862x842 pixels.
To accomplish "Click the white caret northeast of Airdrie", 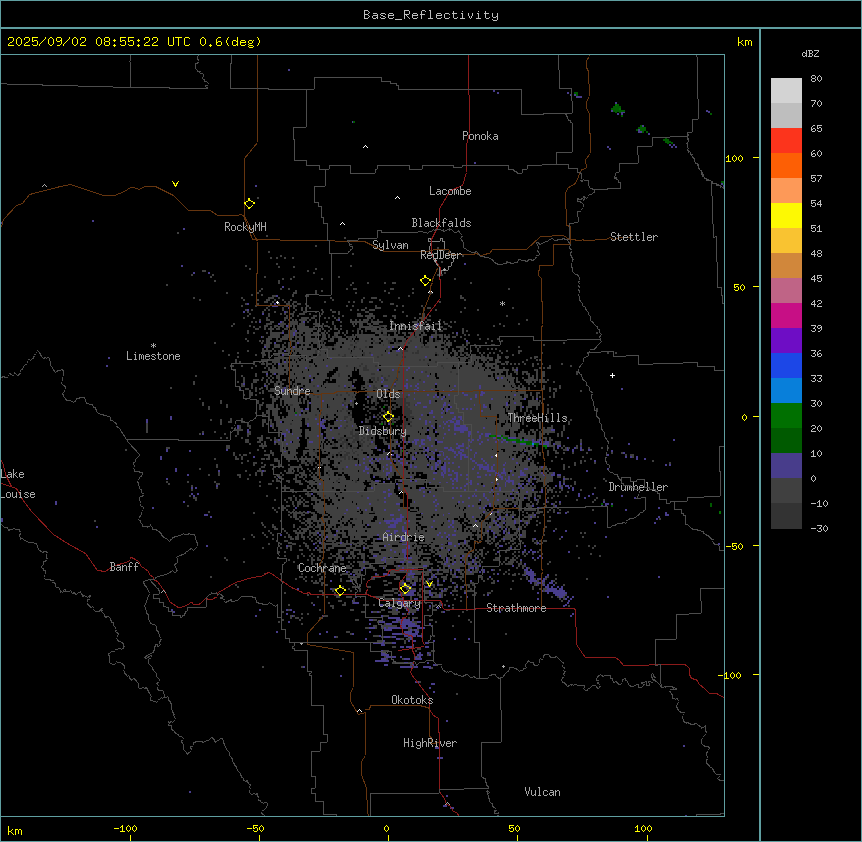I will click(476, 526).
